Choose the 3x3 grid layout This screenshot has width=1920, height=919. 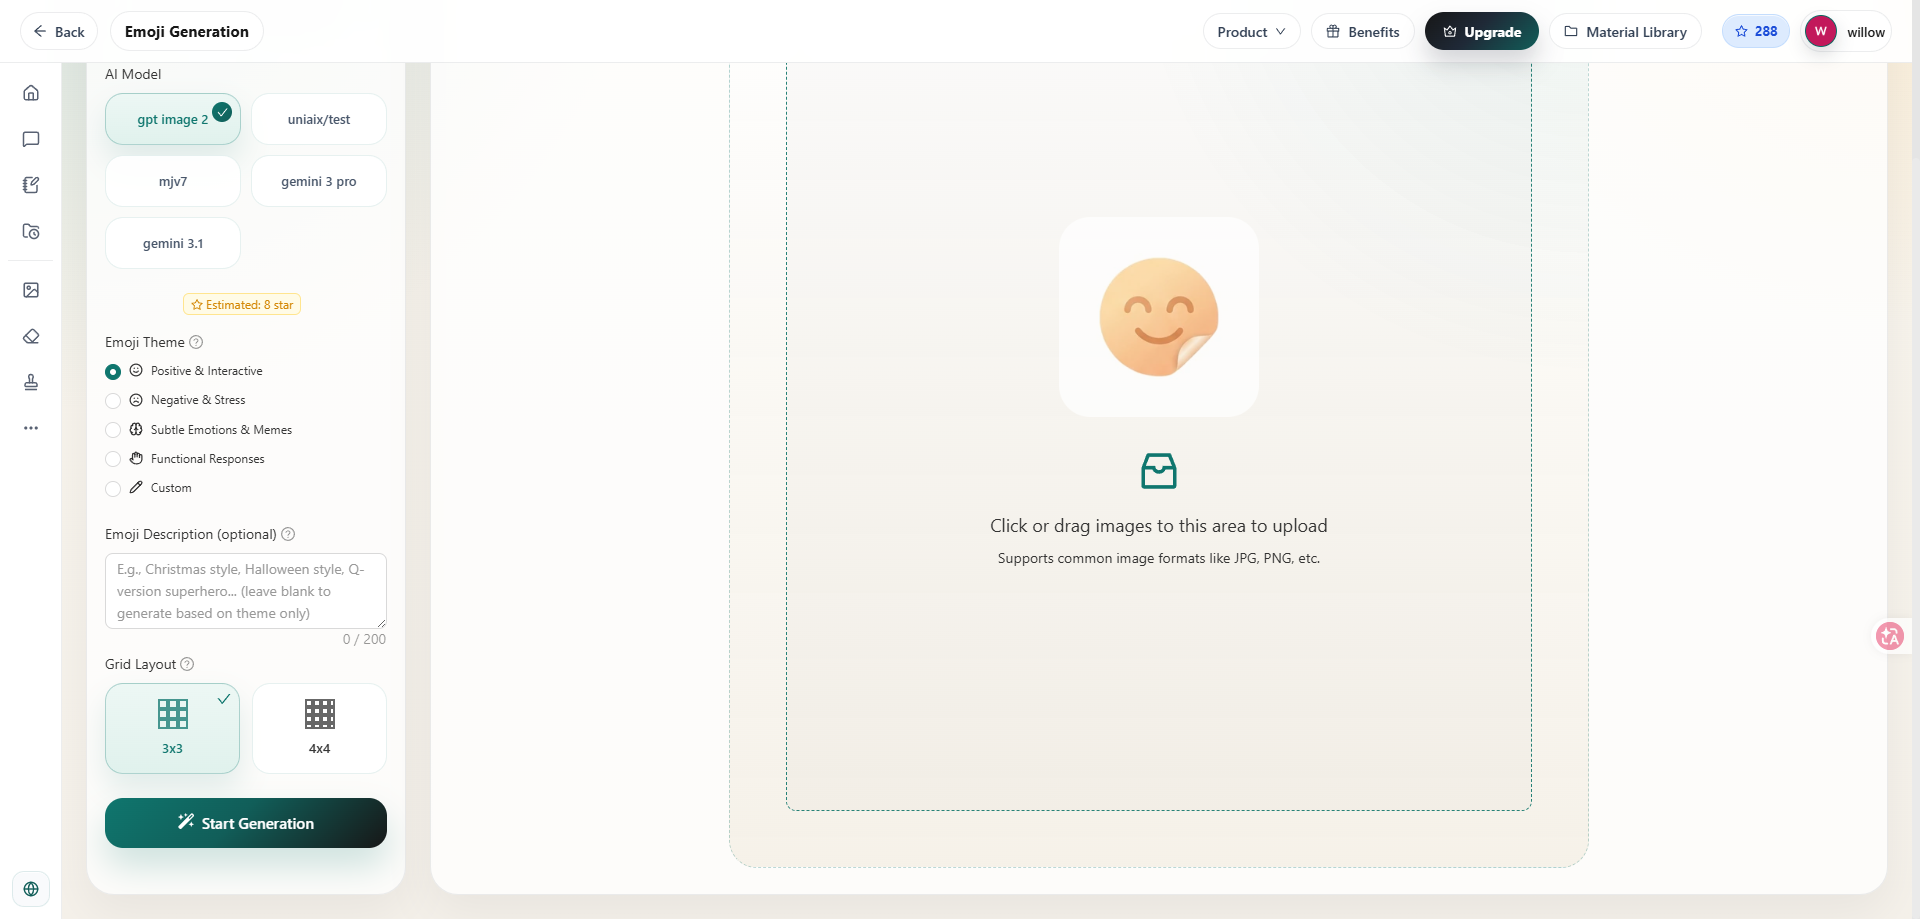tap(172, 728)
